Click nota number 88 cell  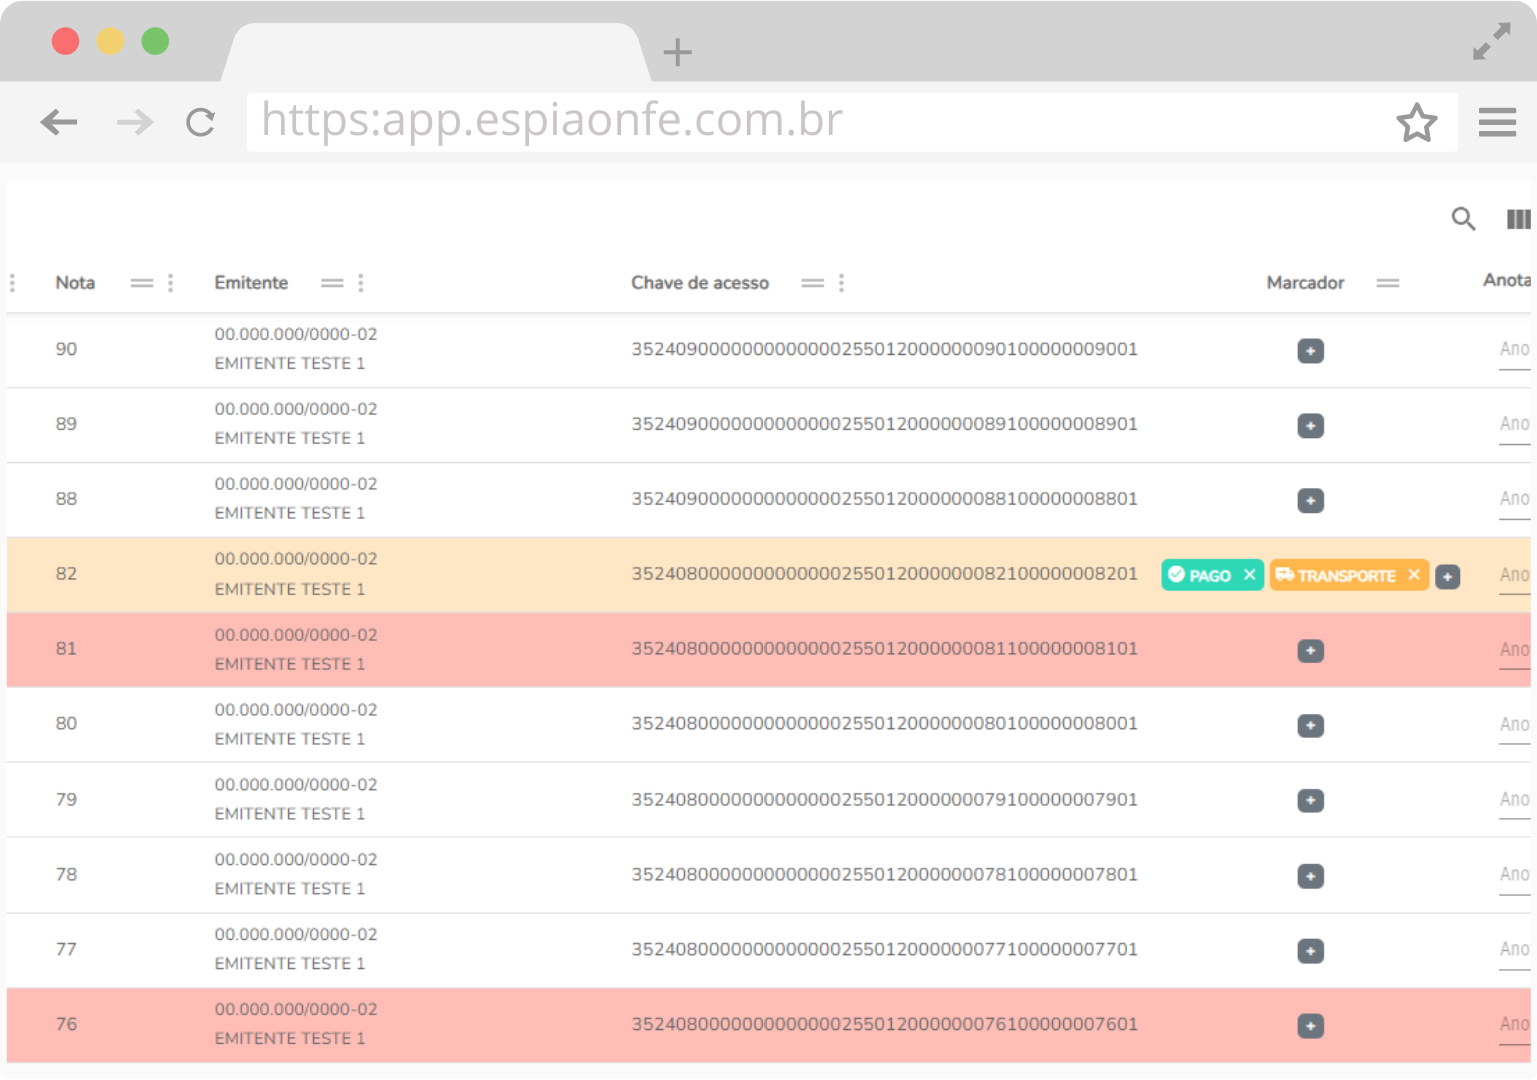pos(66,499)
